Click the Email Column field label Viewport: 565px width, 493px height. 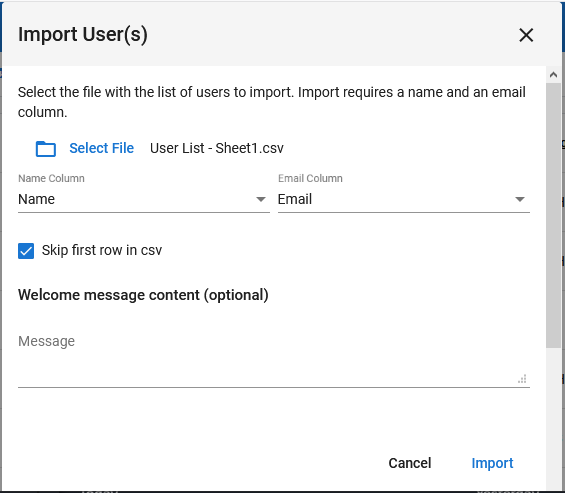(310, 178)
